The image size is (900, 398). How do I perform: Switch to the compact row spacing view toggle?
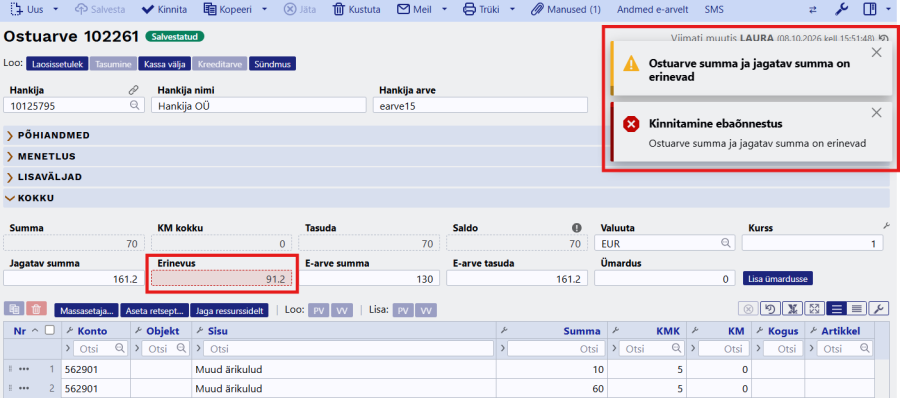(857, 310)
